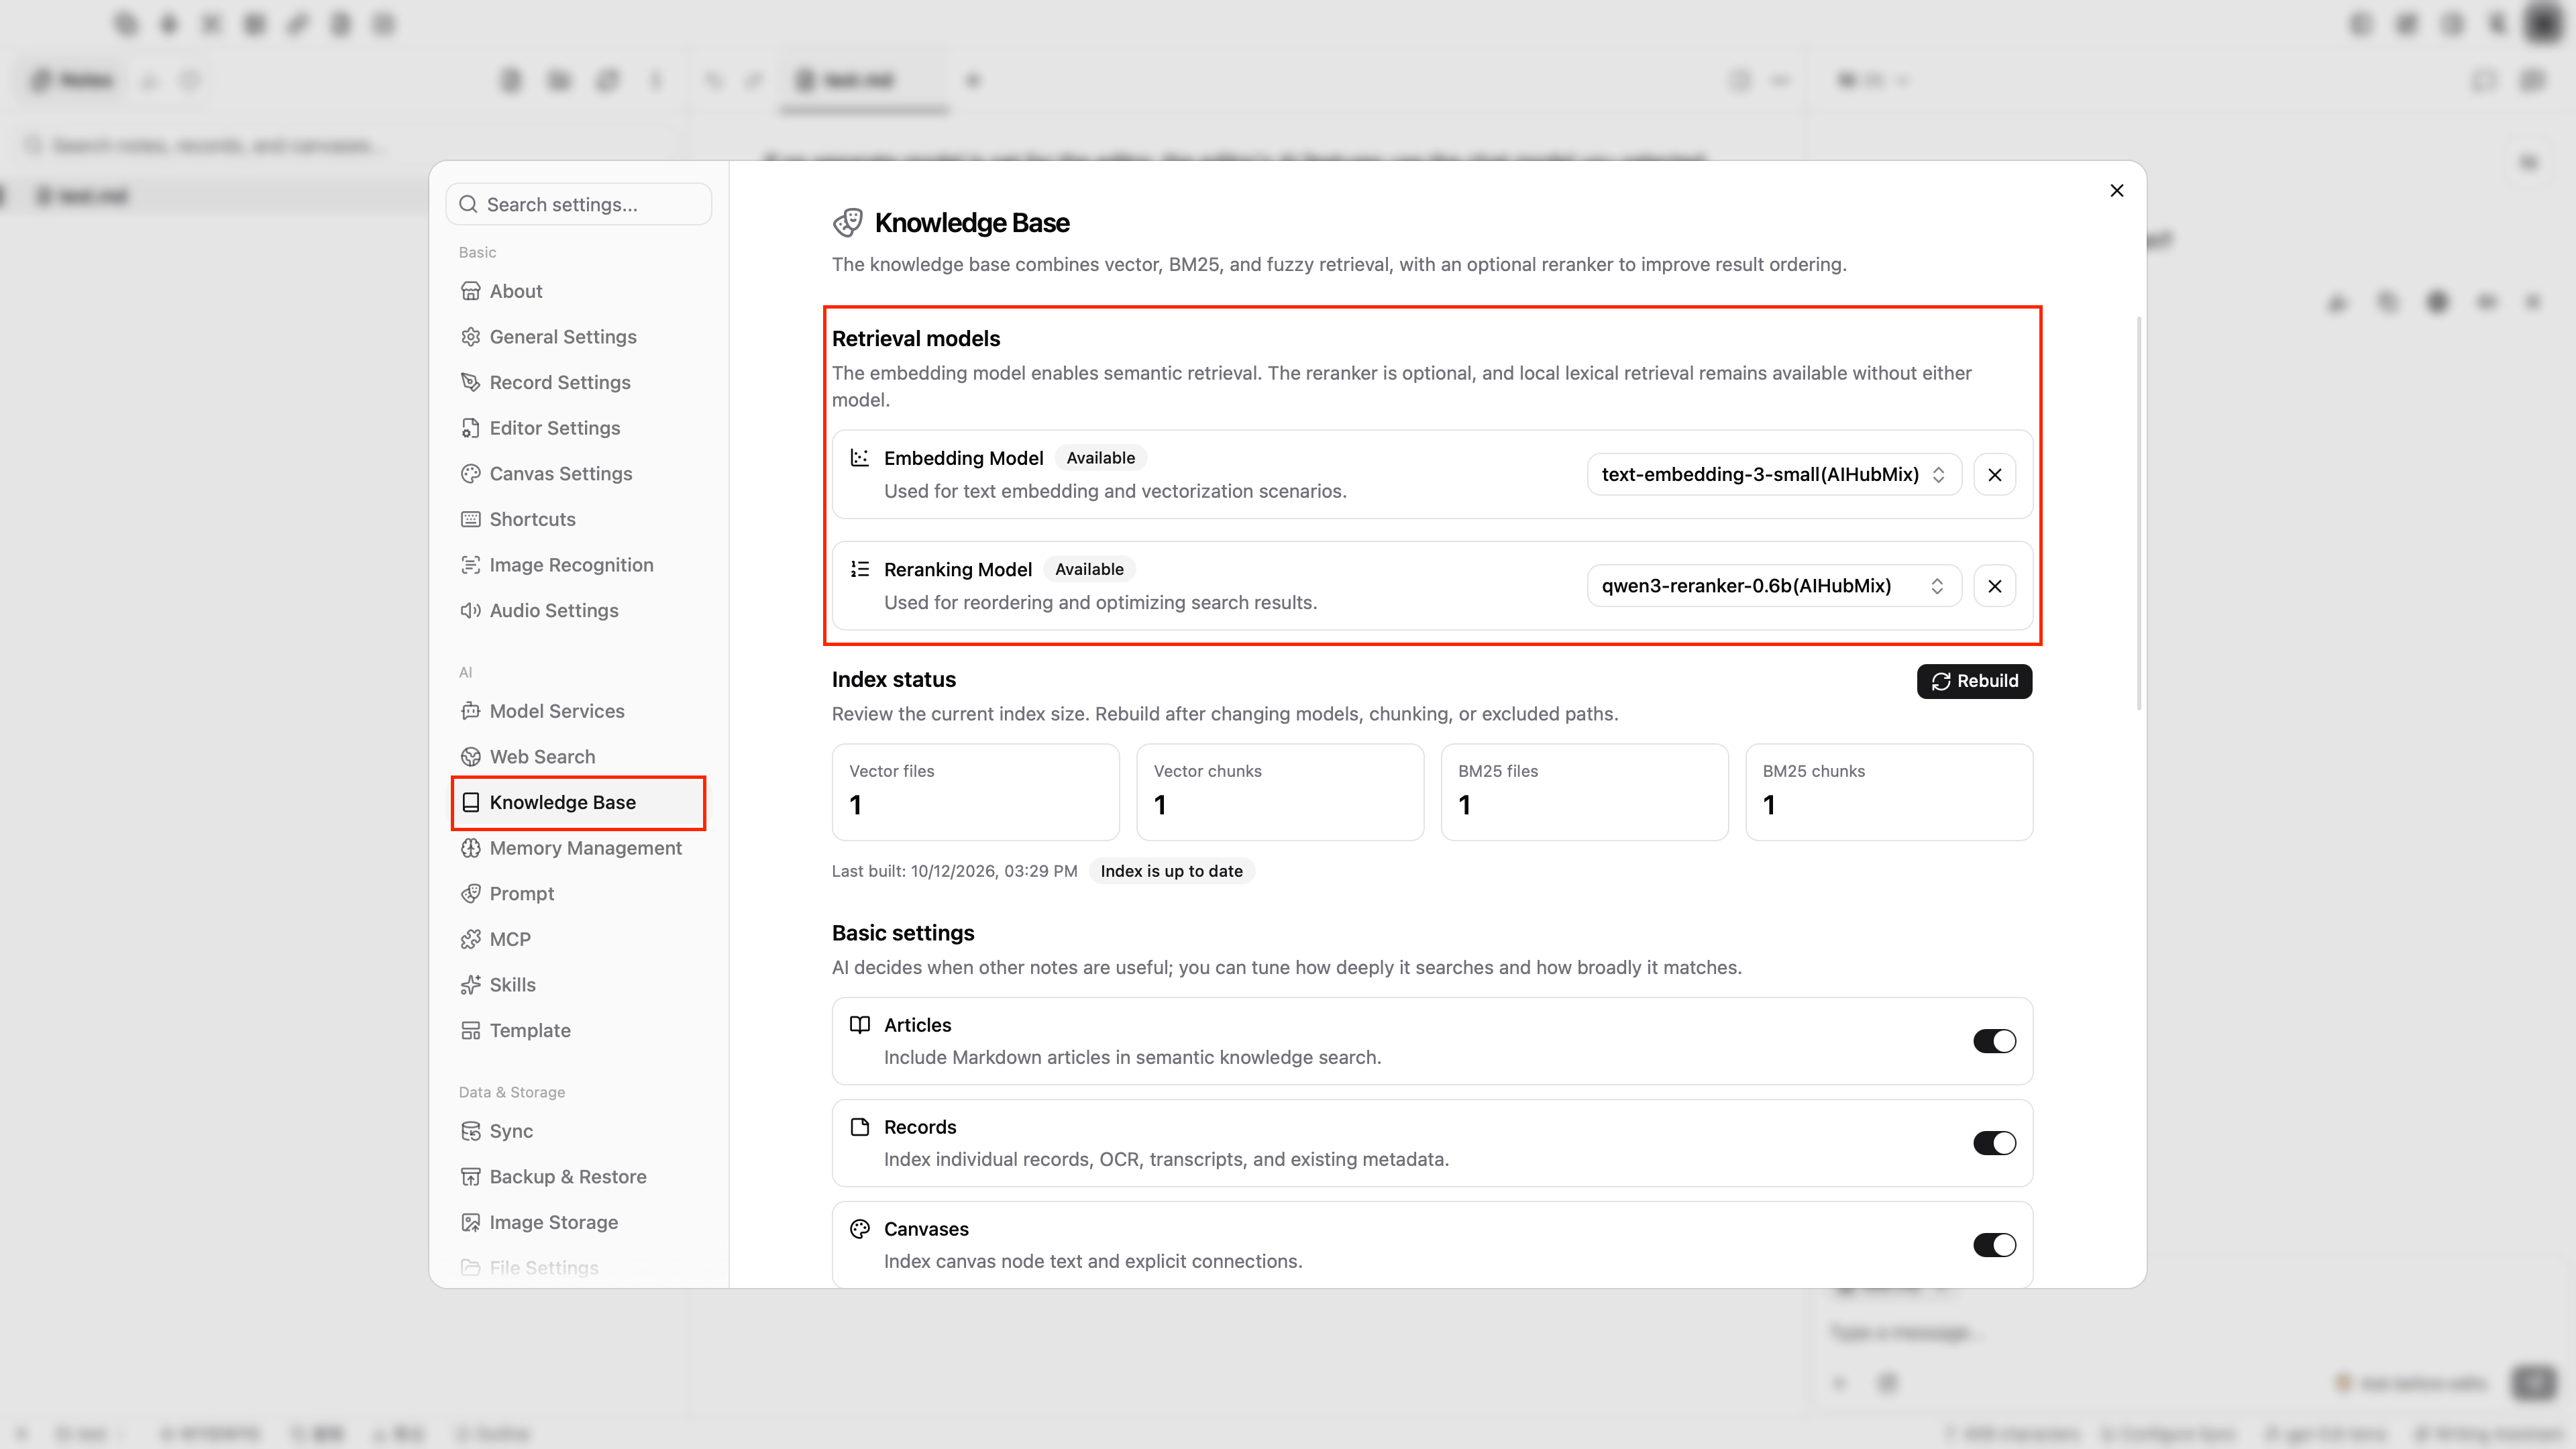
Task: Click the Shortcuts keyboard icon
Action: pos(470,519)
